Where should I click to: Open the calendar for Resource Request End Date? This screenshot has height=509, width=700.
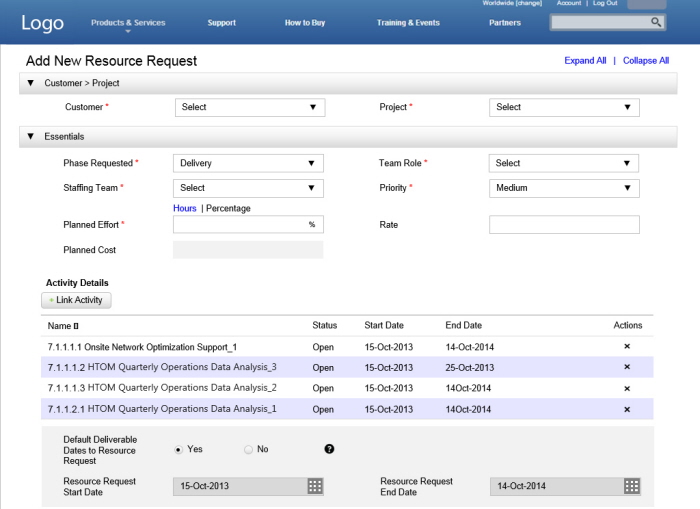coord(632,486)
